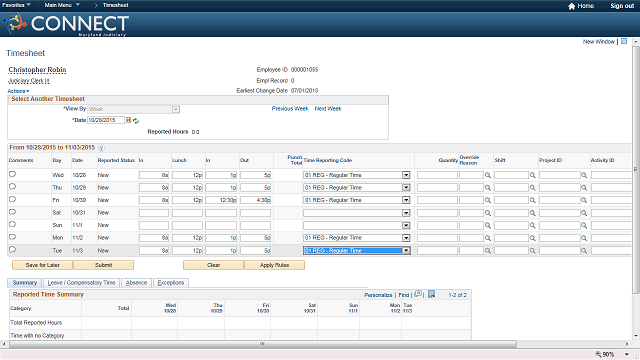
Task: Switch to Leave / Compensatory Time tab
Action: click(81, 282)
